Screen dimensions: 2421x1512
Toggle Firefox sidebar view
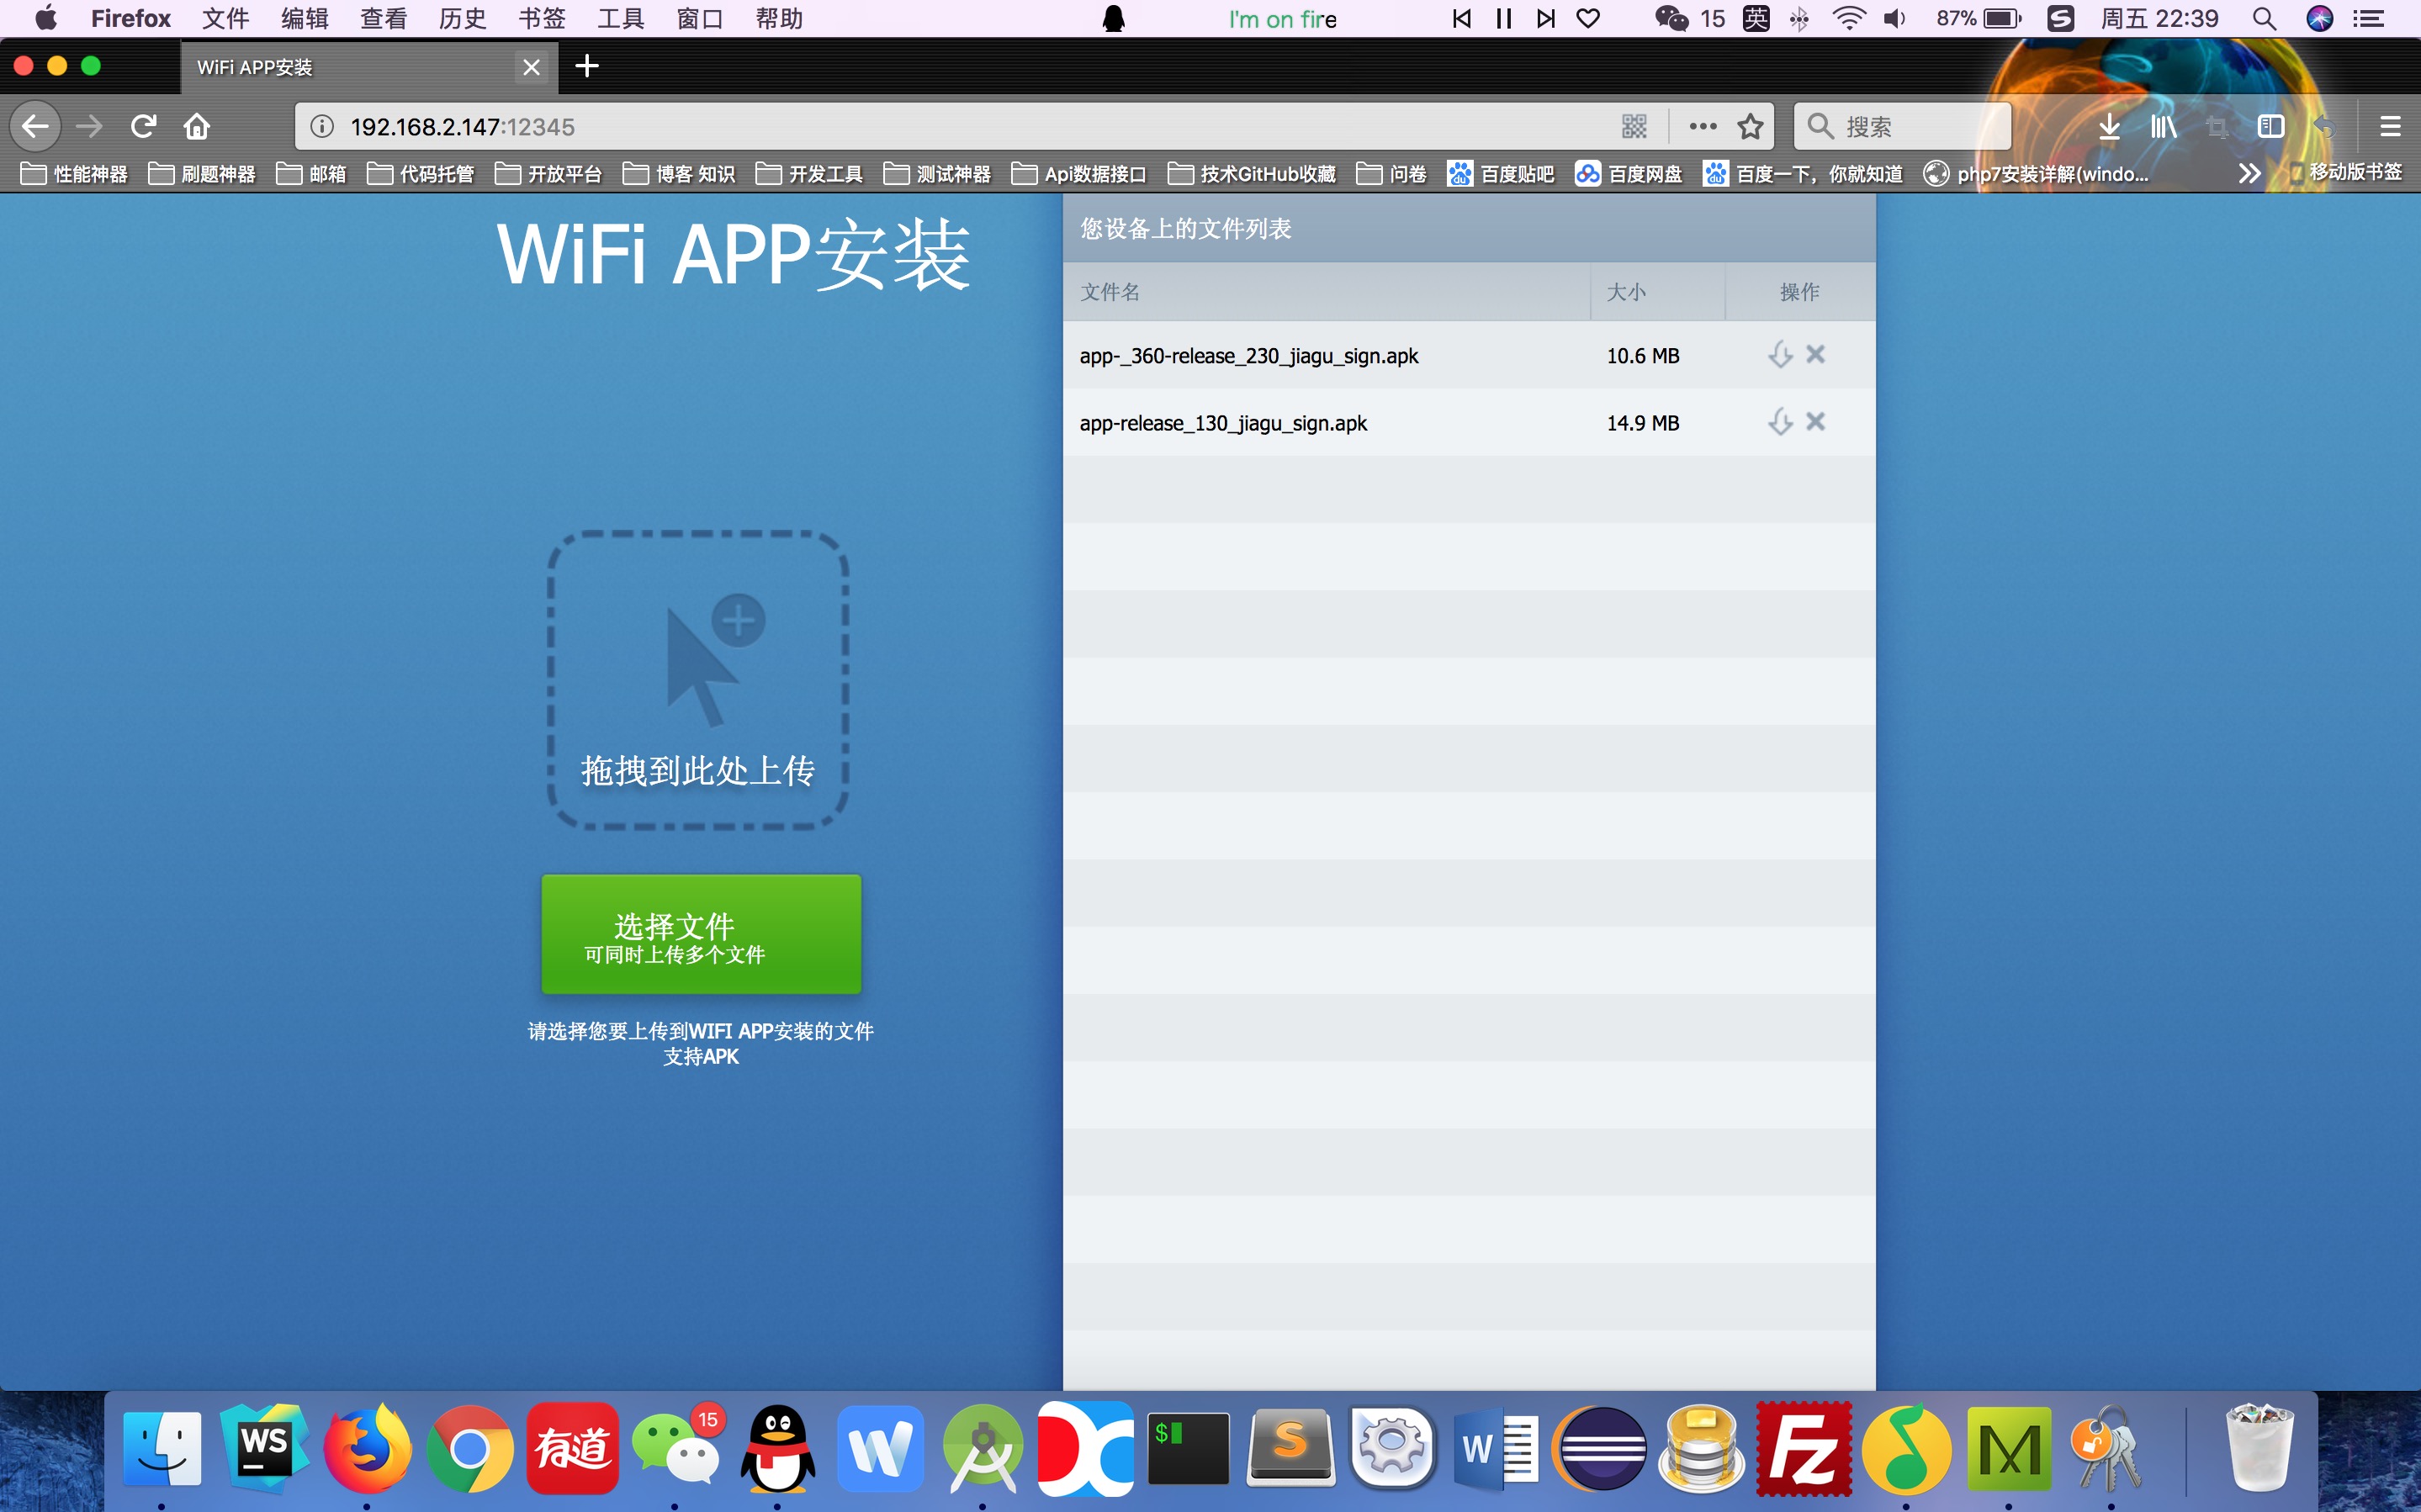[x=2271, y=126]
